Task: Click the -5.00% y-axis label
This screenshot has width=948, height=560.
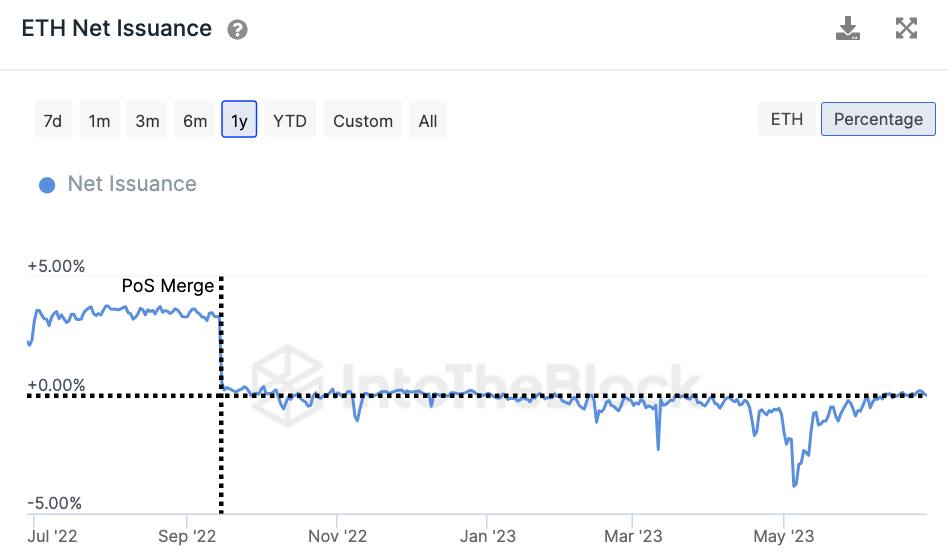Action: tap(54, 503)
